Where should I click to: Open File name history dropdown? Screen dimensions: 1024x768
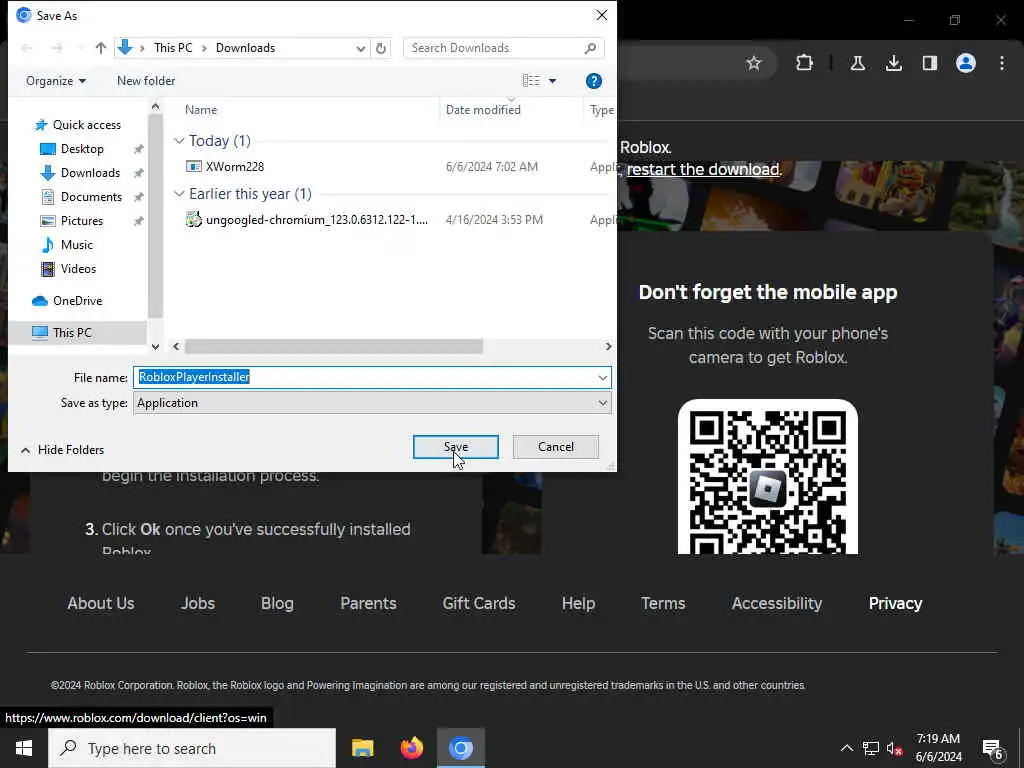(x=602, y=377)
